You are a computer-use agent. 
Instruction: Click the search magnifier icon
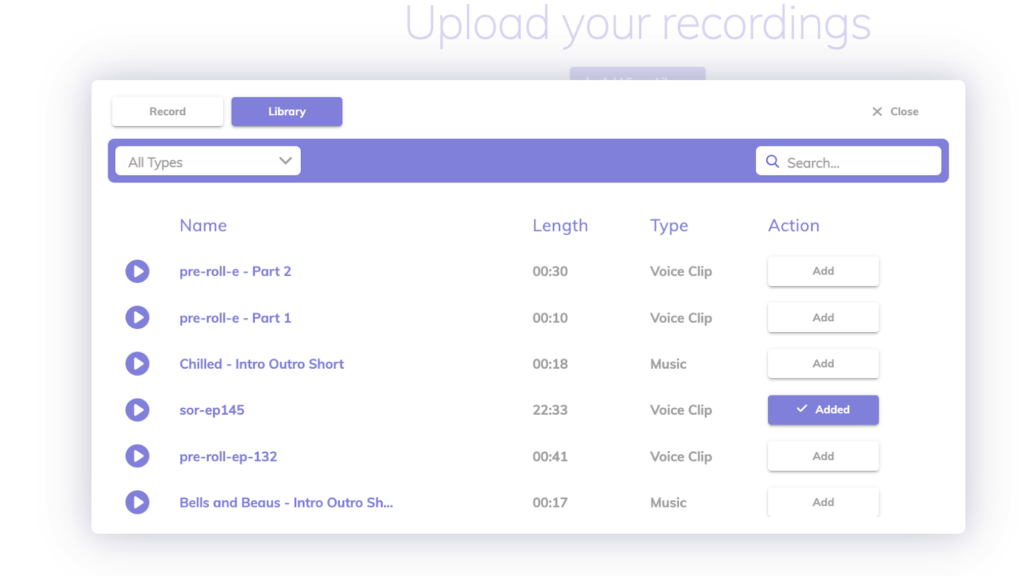772,161
